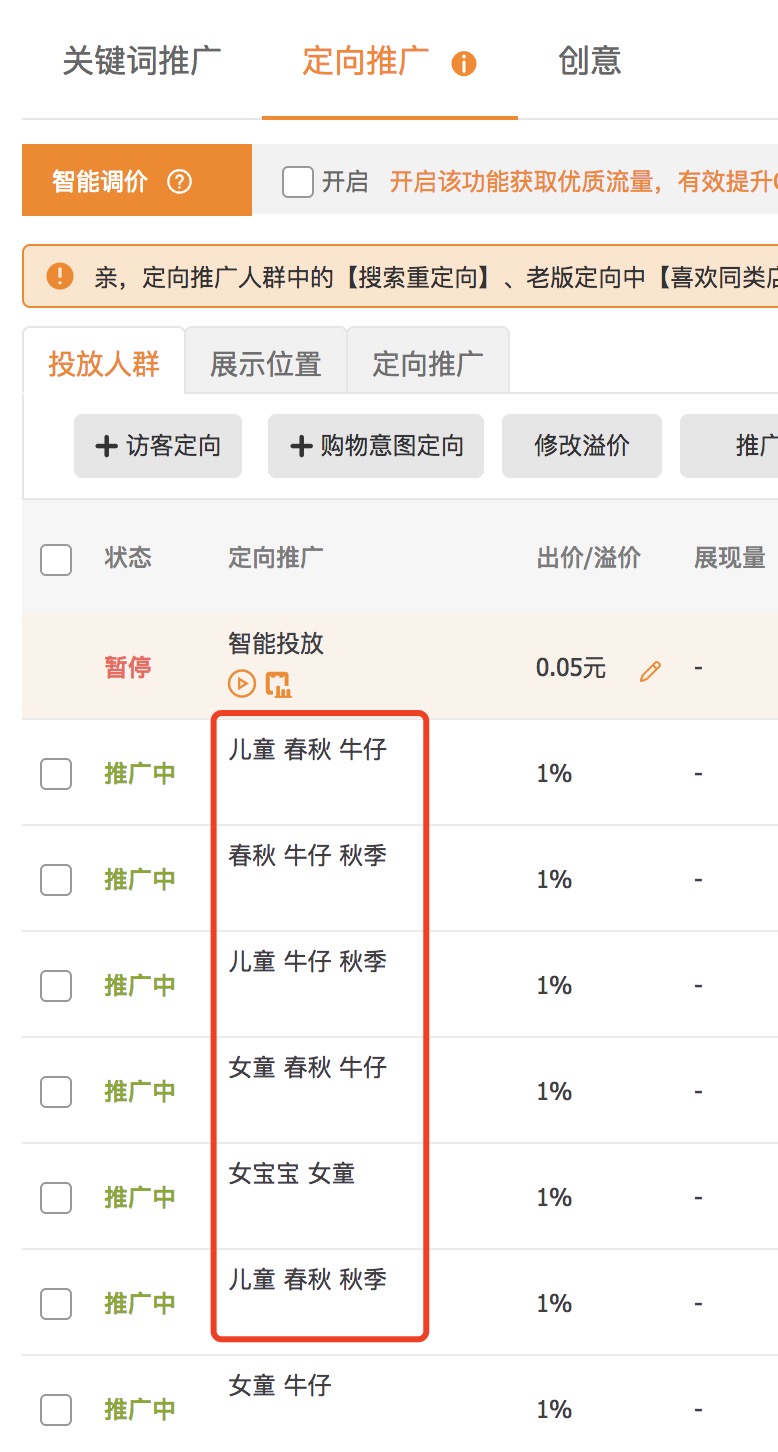Click the 暂停 status of 智能投放 row
778x1452 pixels.
click(127, 668)
